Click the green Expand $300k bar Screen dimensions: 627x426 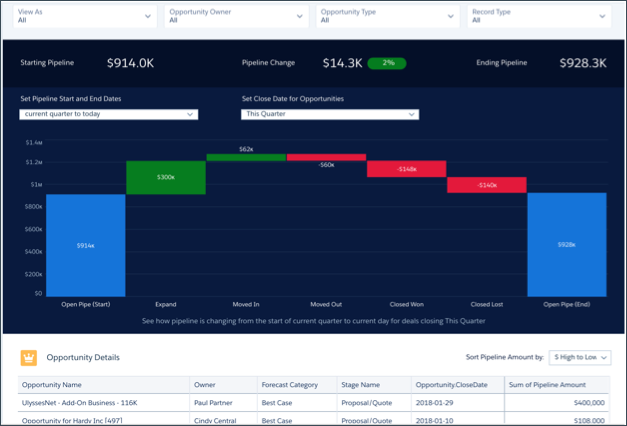[x=165, y=177]
